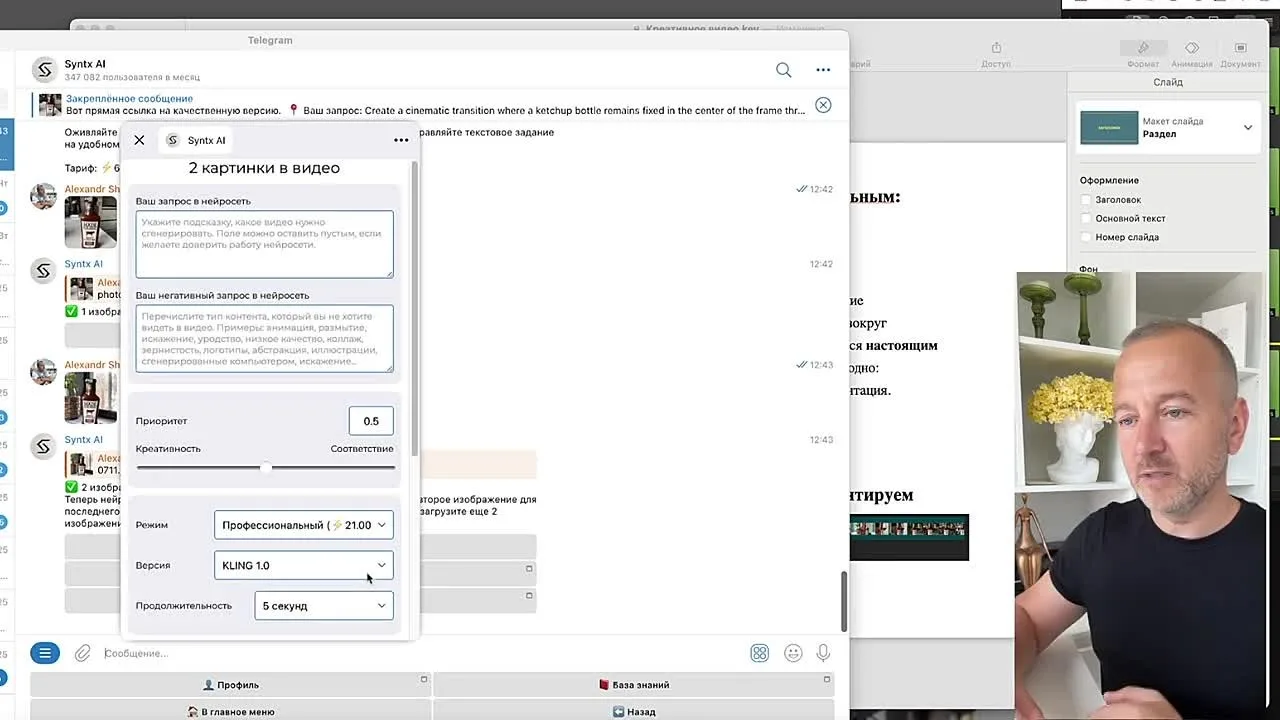Click the attach file paperclip icon
The width and height of the screenshot is (1280, 720).
point(83,653)
